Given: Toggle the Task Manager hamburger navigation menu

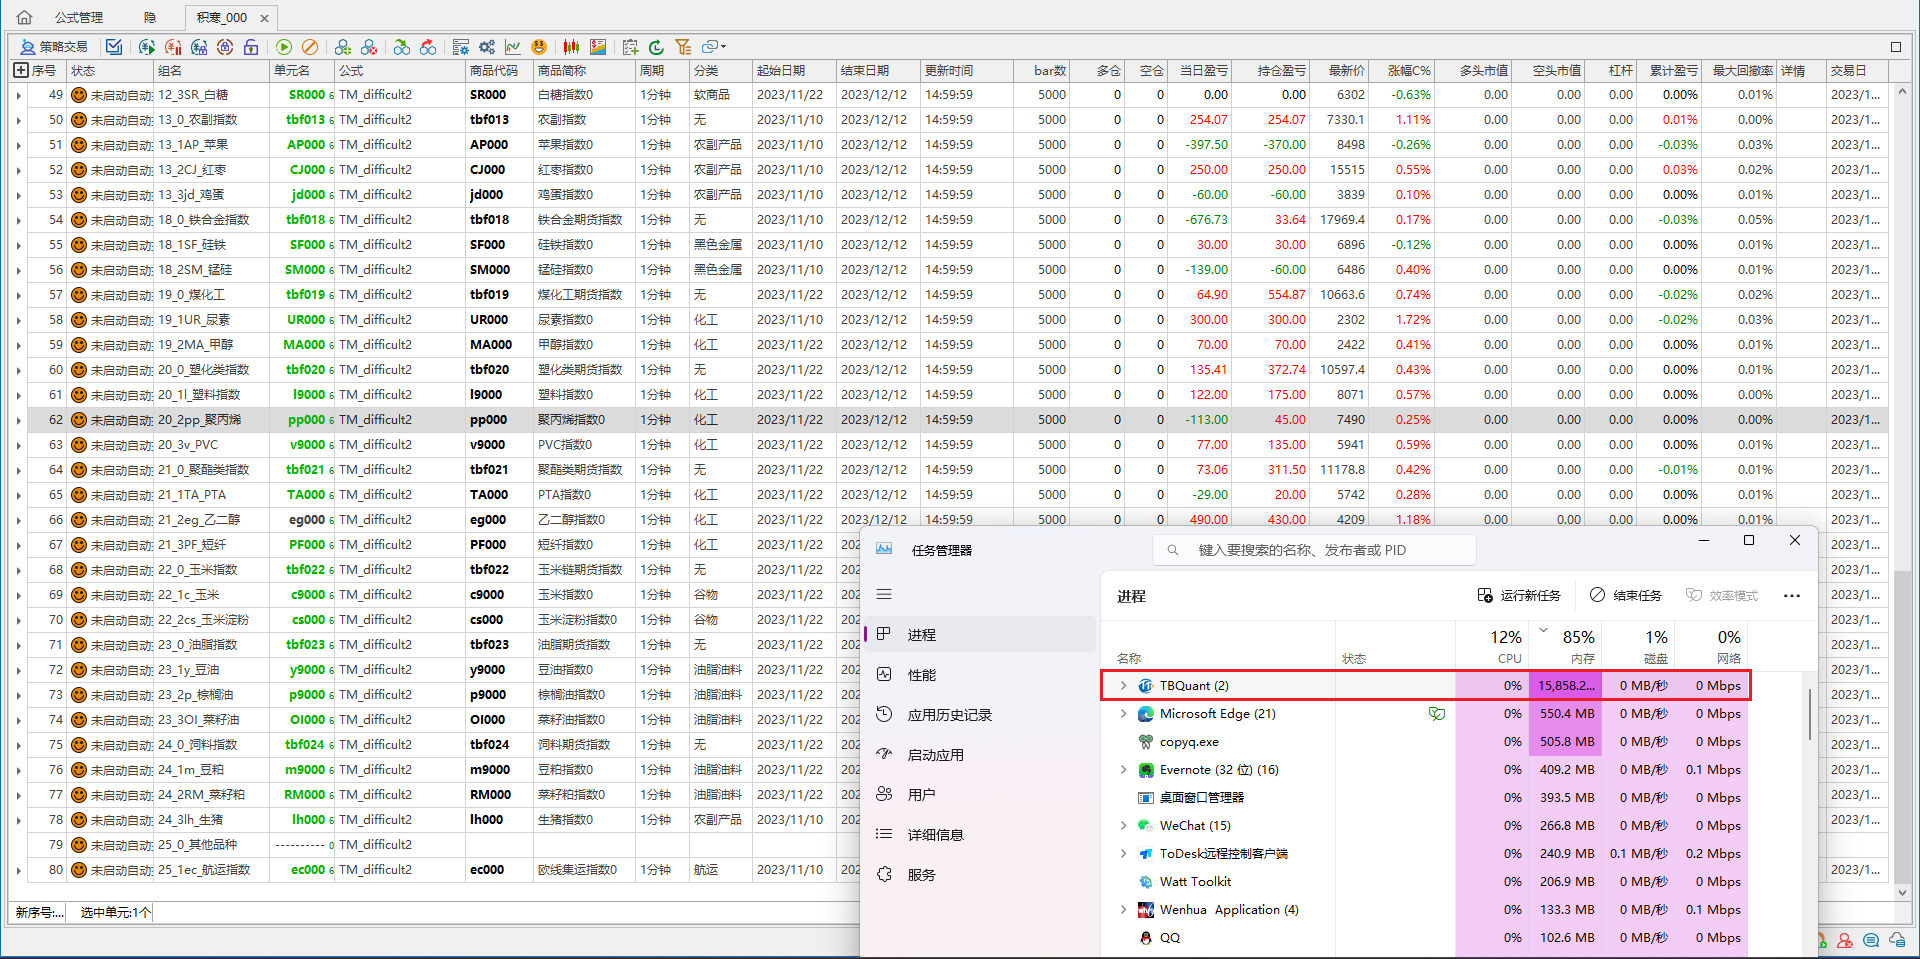Looking at the screenshot, I should coord(884,594).
